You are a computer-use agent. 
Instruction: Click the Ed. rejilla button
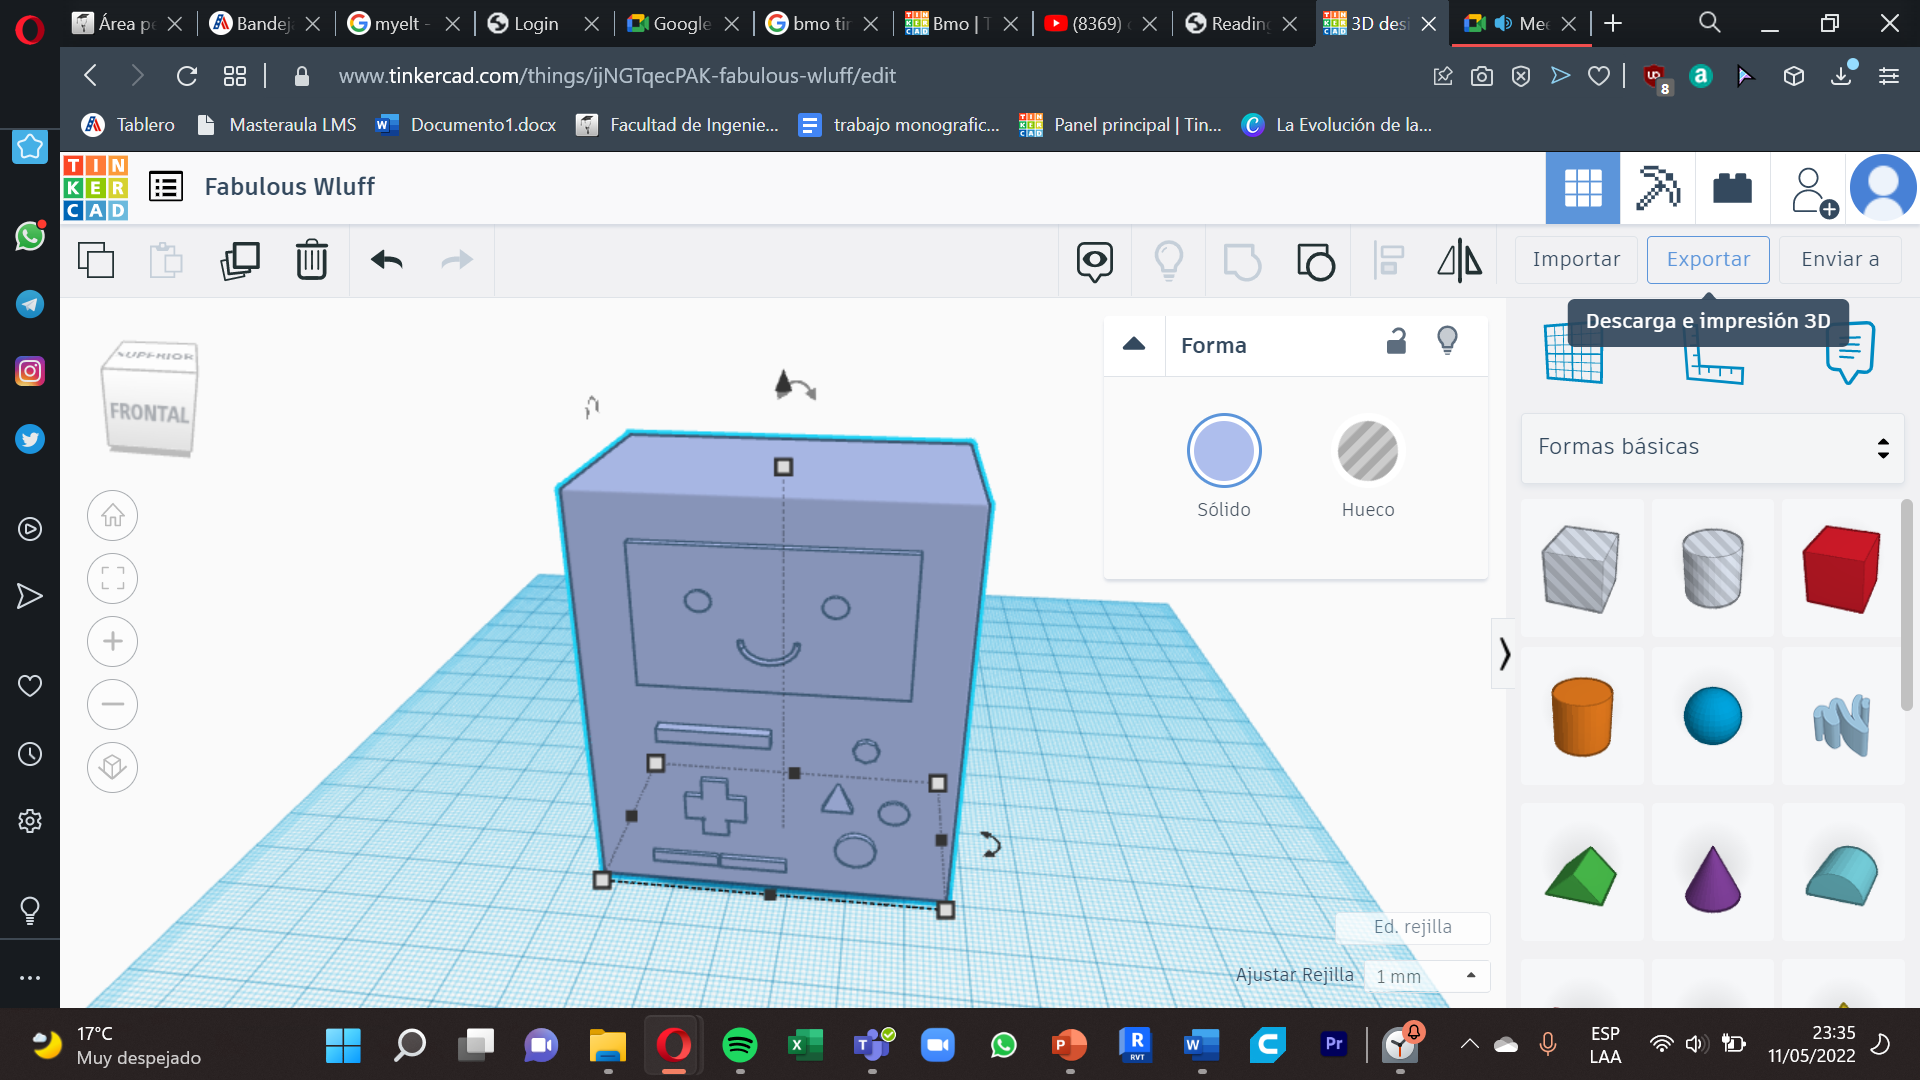(x=1412, y=927)
